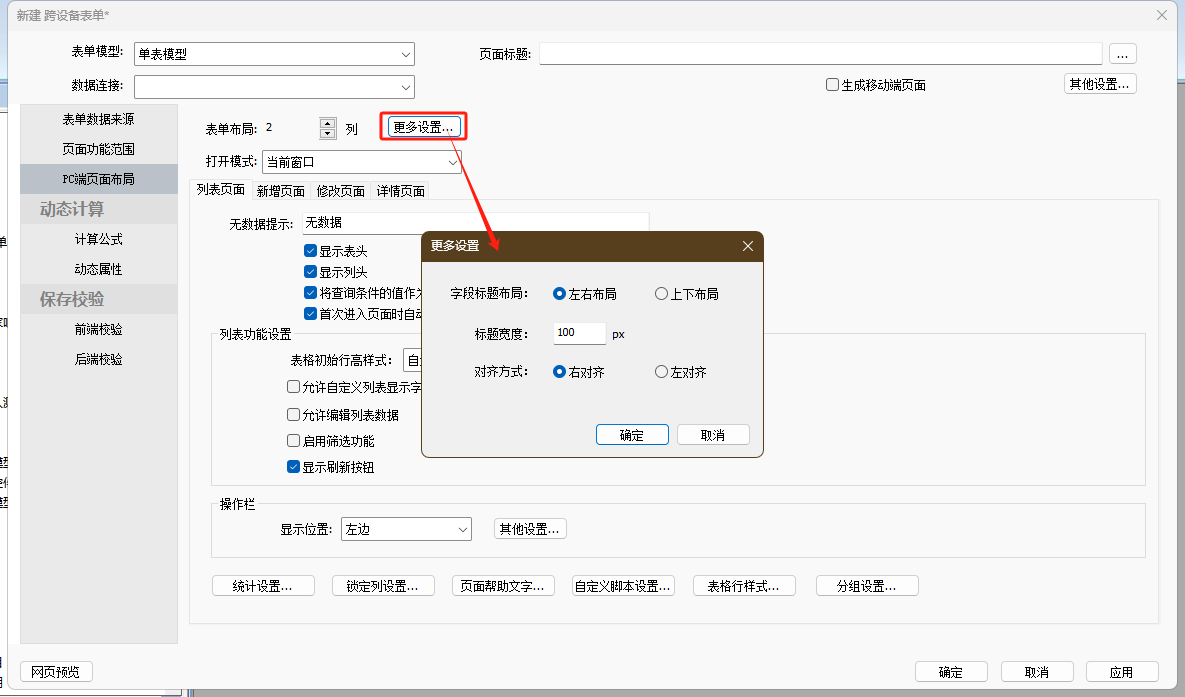Uncheck the 显示刷新按钮 checkbox
Viewport: 1185px width, 697px height.
[293, 466]
